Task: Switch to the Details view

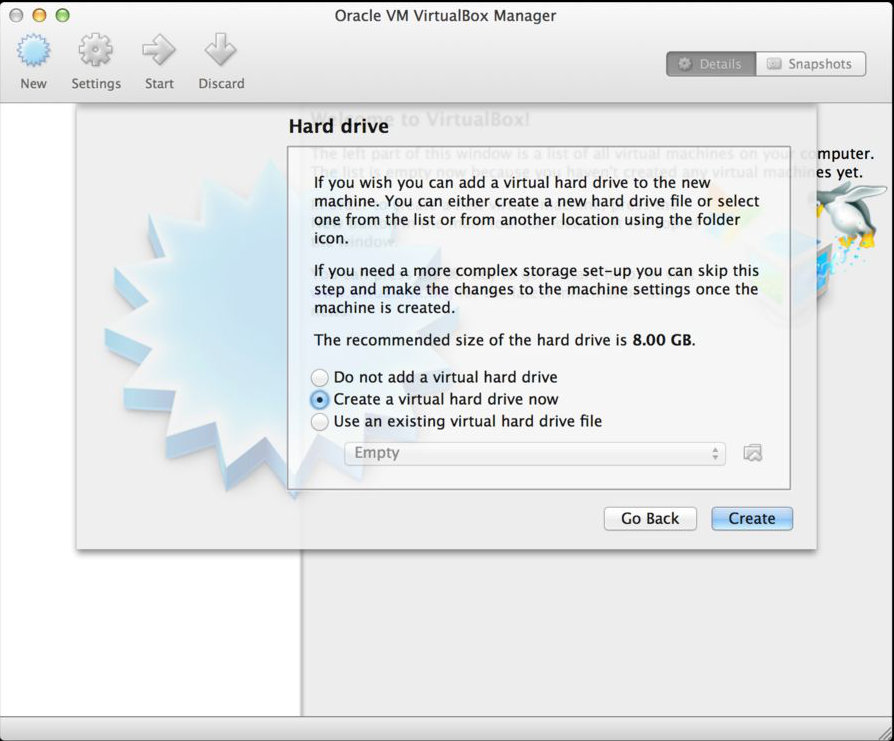Action: 711,64
